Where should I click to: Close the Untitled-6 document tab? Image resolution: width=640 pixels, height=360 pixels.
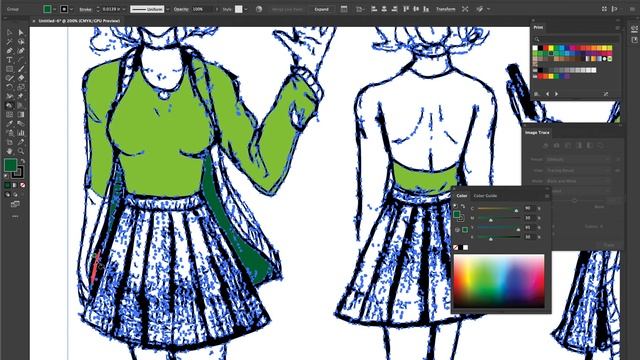33,20
